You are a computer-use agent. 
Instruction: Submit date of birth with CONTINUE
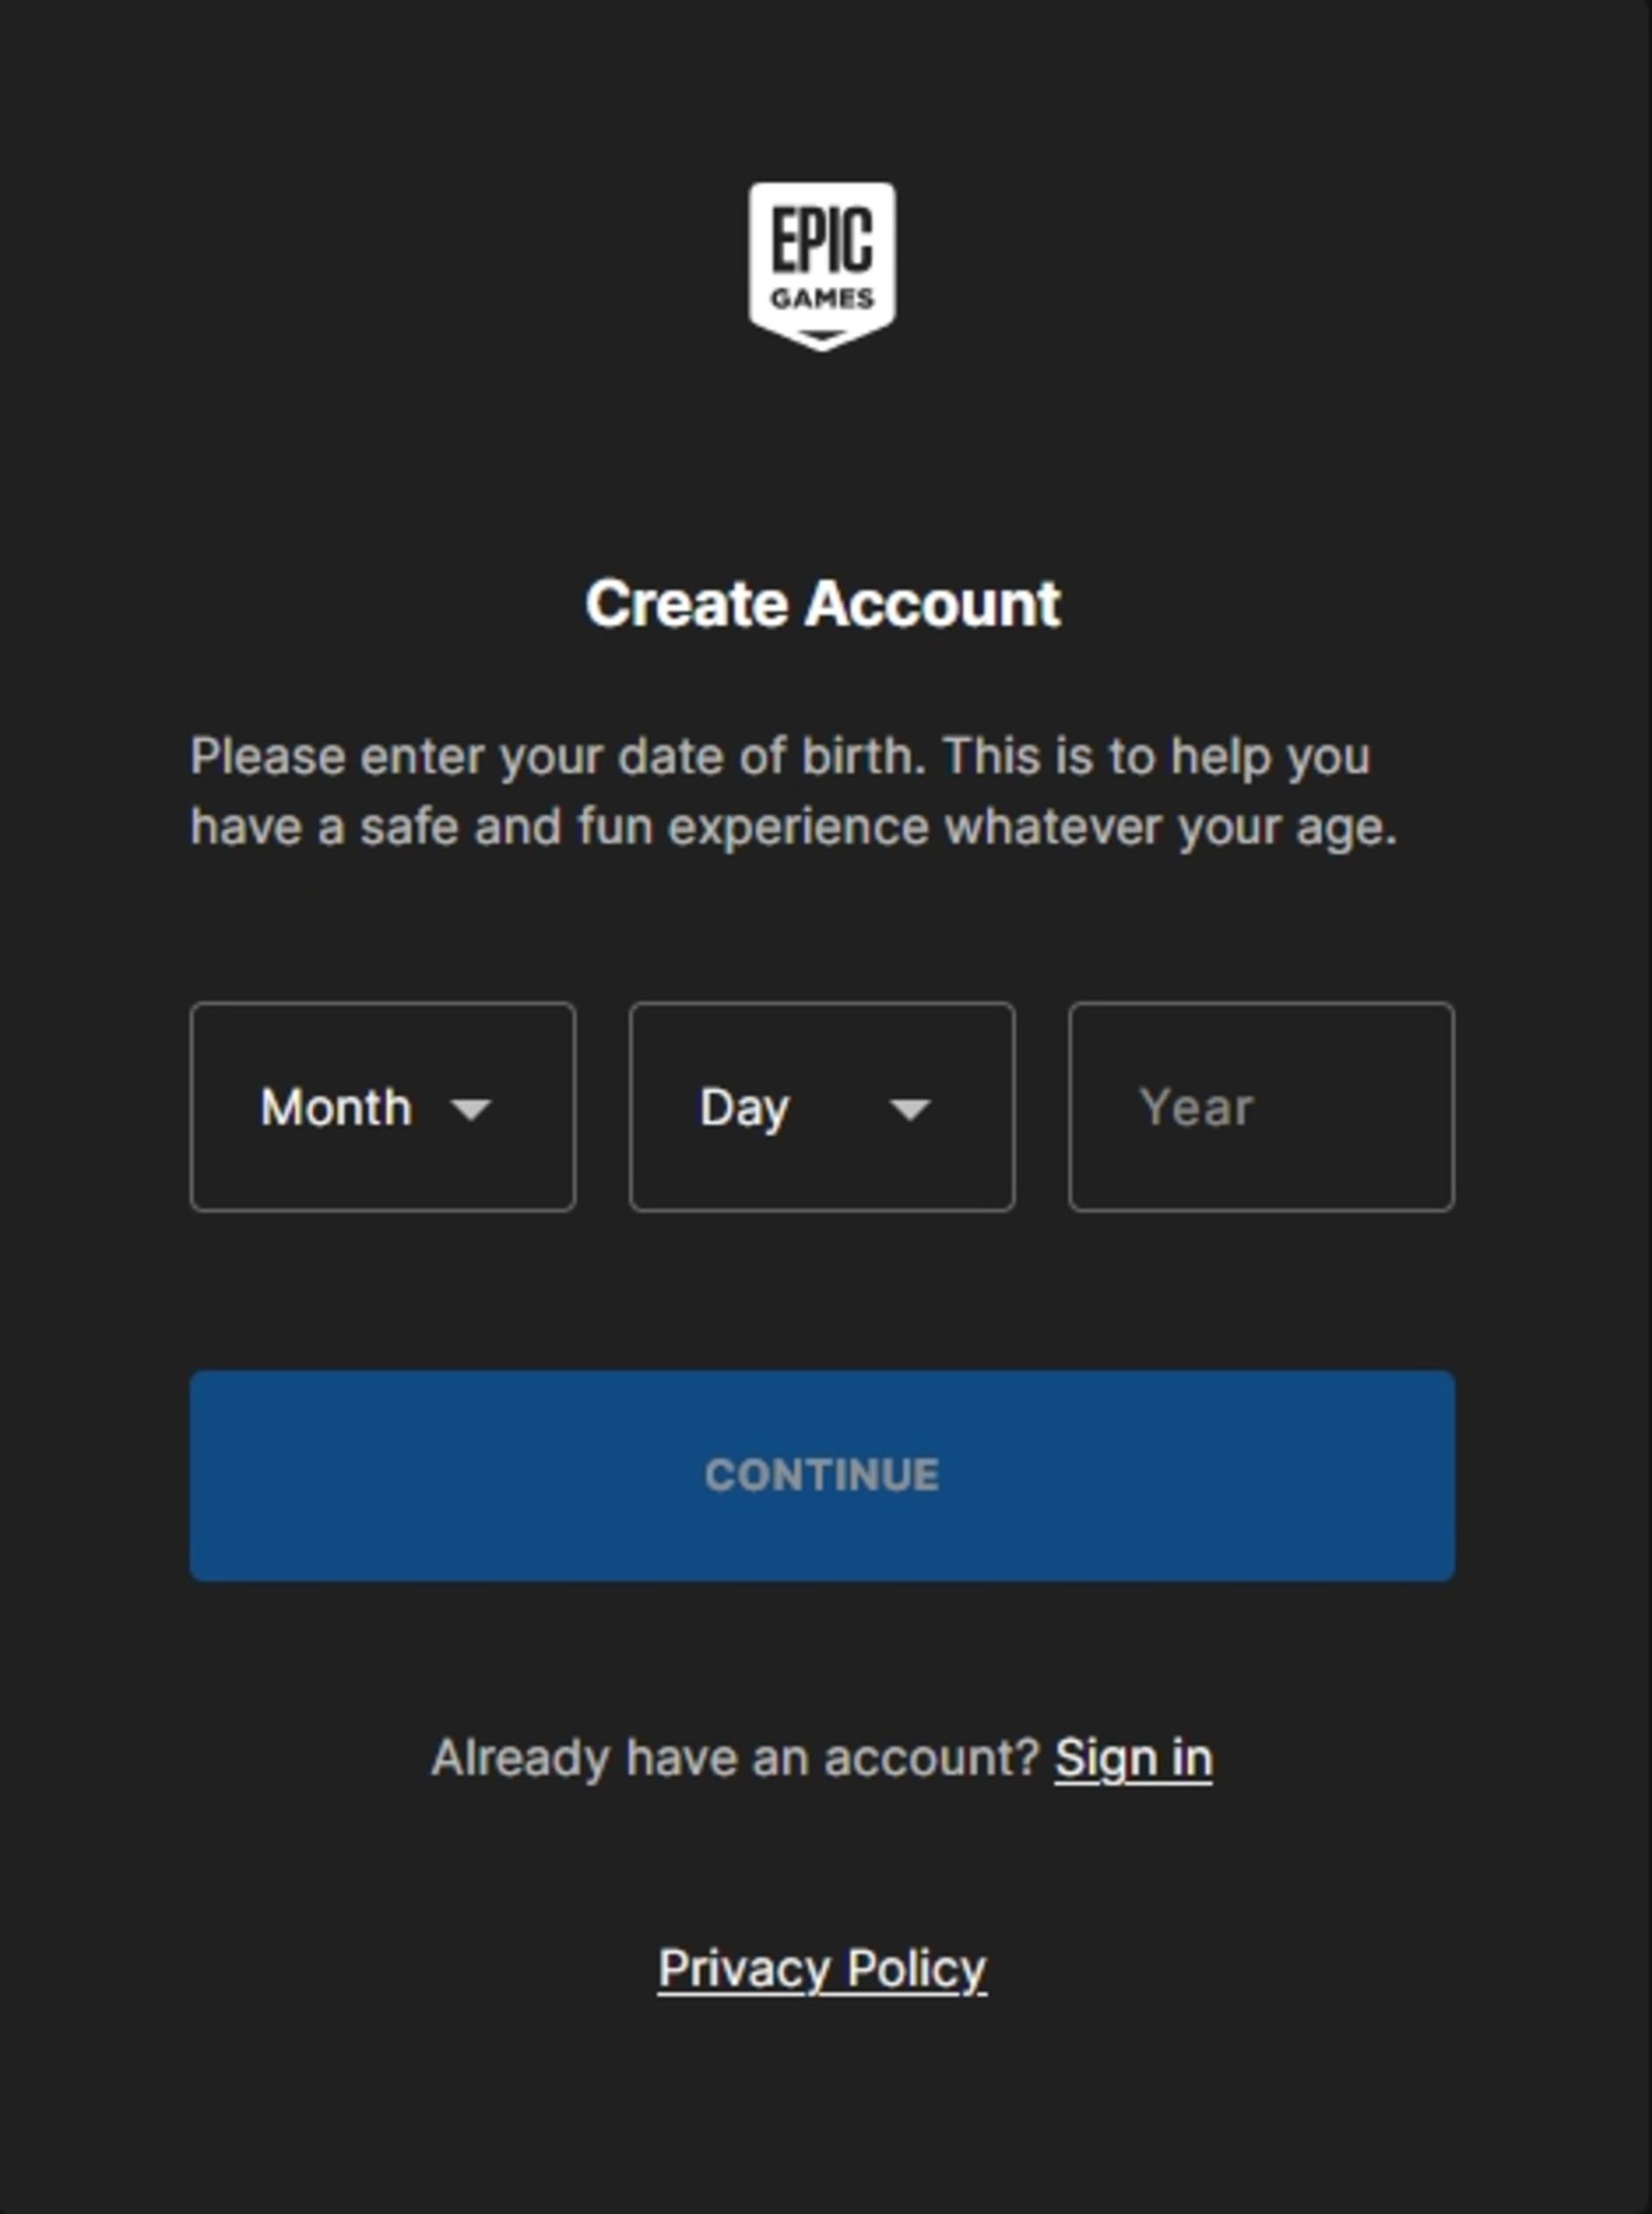pos(822,1475)
